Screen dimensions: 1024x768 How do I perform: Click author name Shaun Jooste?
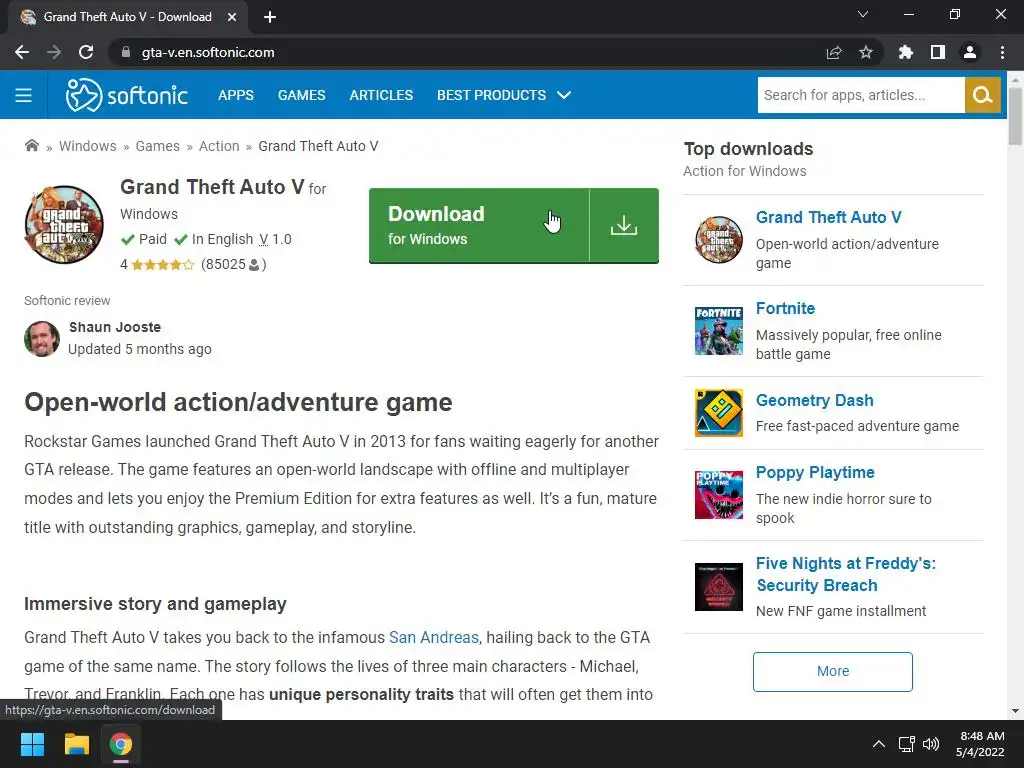pos(115,327)
